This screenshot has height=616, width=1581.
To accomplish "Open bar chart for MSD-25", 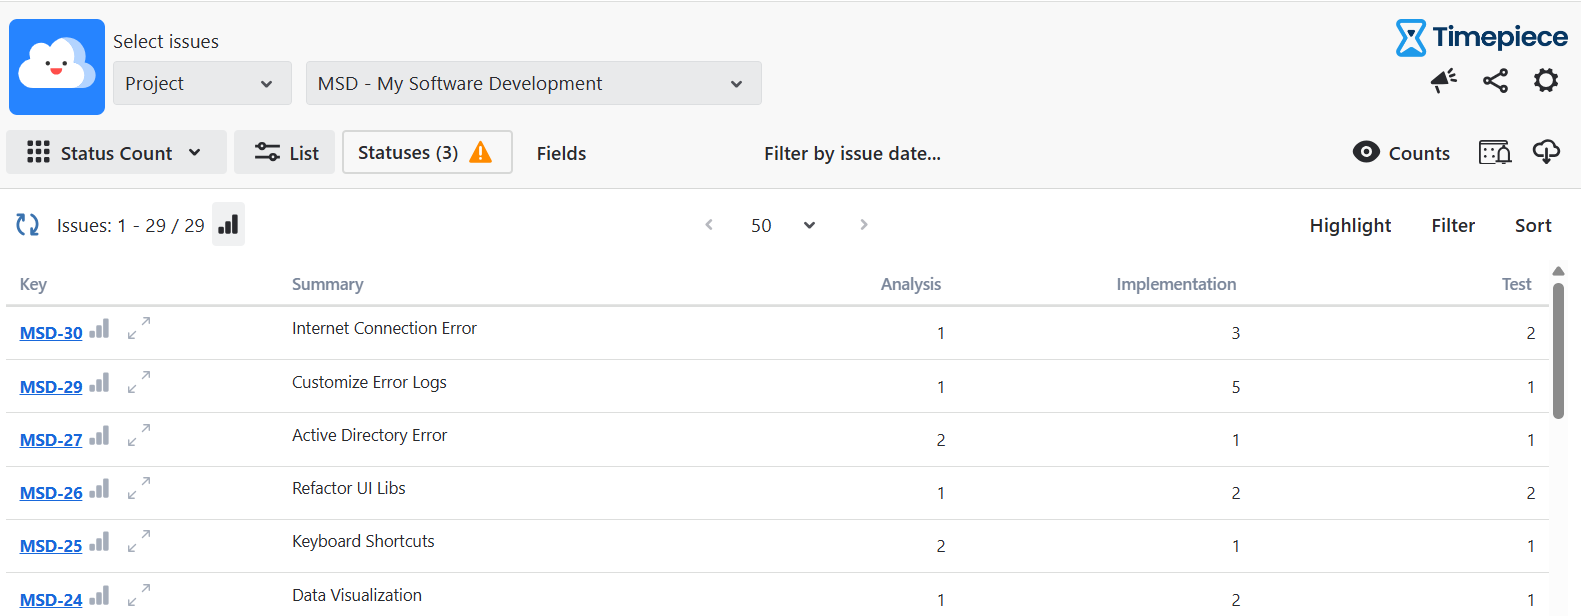I will tap(99, 542).
